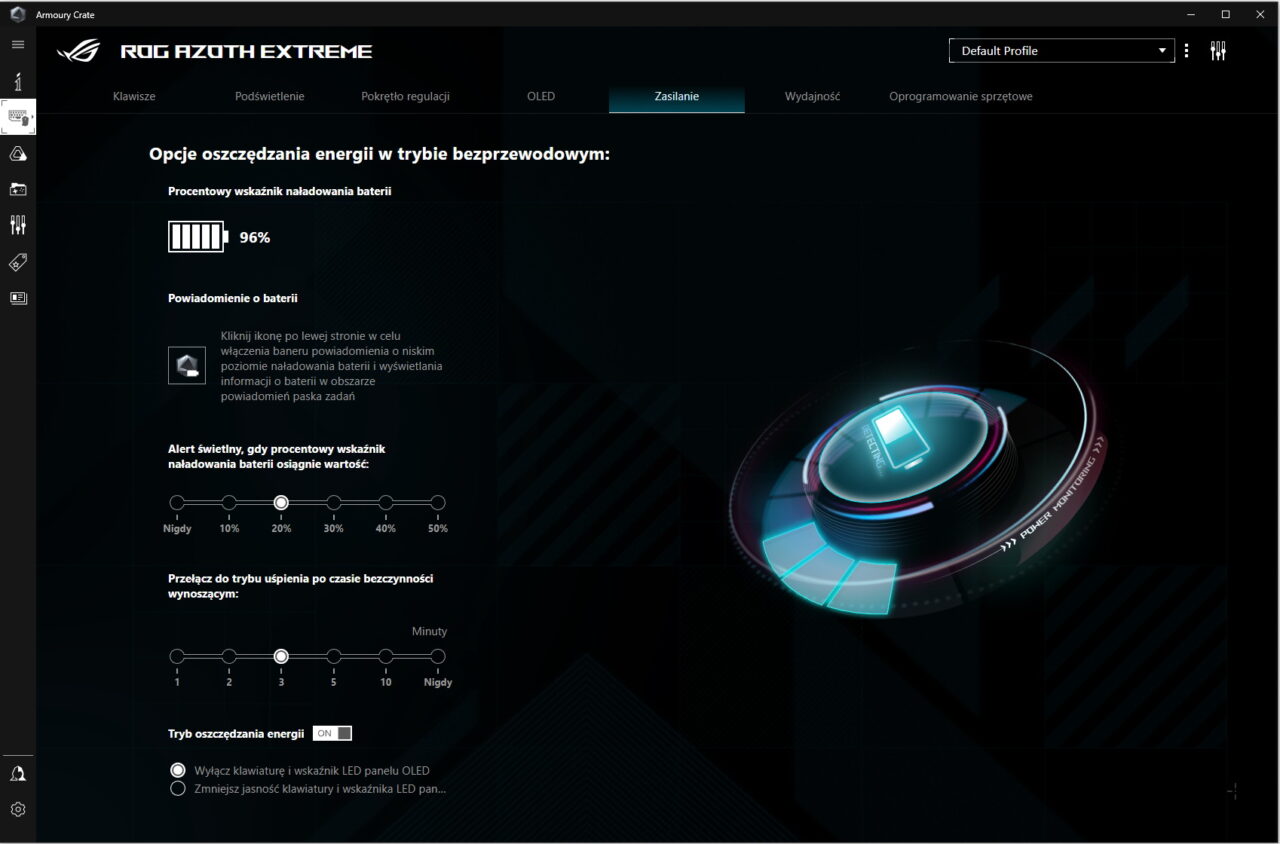This screenshot has width=1280, height=844.
Task: Set battery alert slider to 50%
Action: point(438,503)
